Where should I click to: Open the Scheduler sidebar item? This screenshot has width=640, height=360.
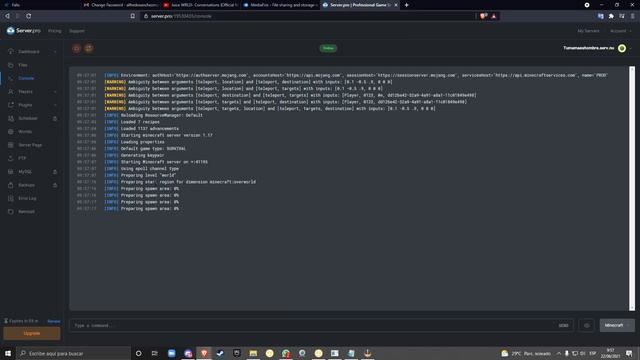tap(28, 118)
